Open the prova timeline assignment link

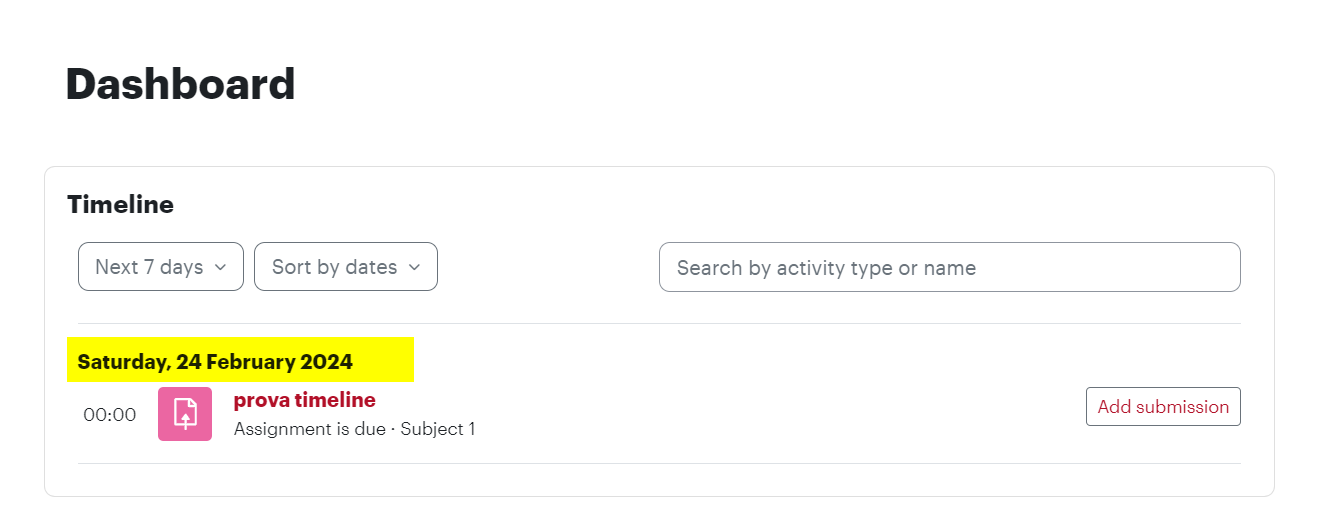(x=305, y=400)
